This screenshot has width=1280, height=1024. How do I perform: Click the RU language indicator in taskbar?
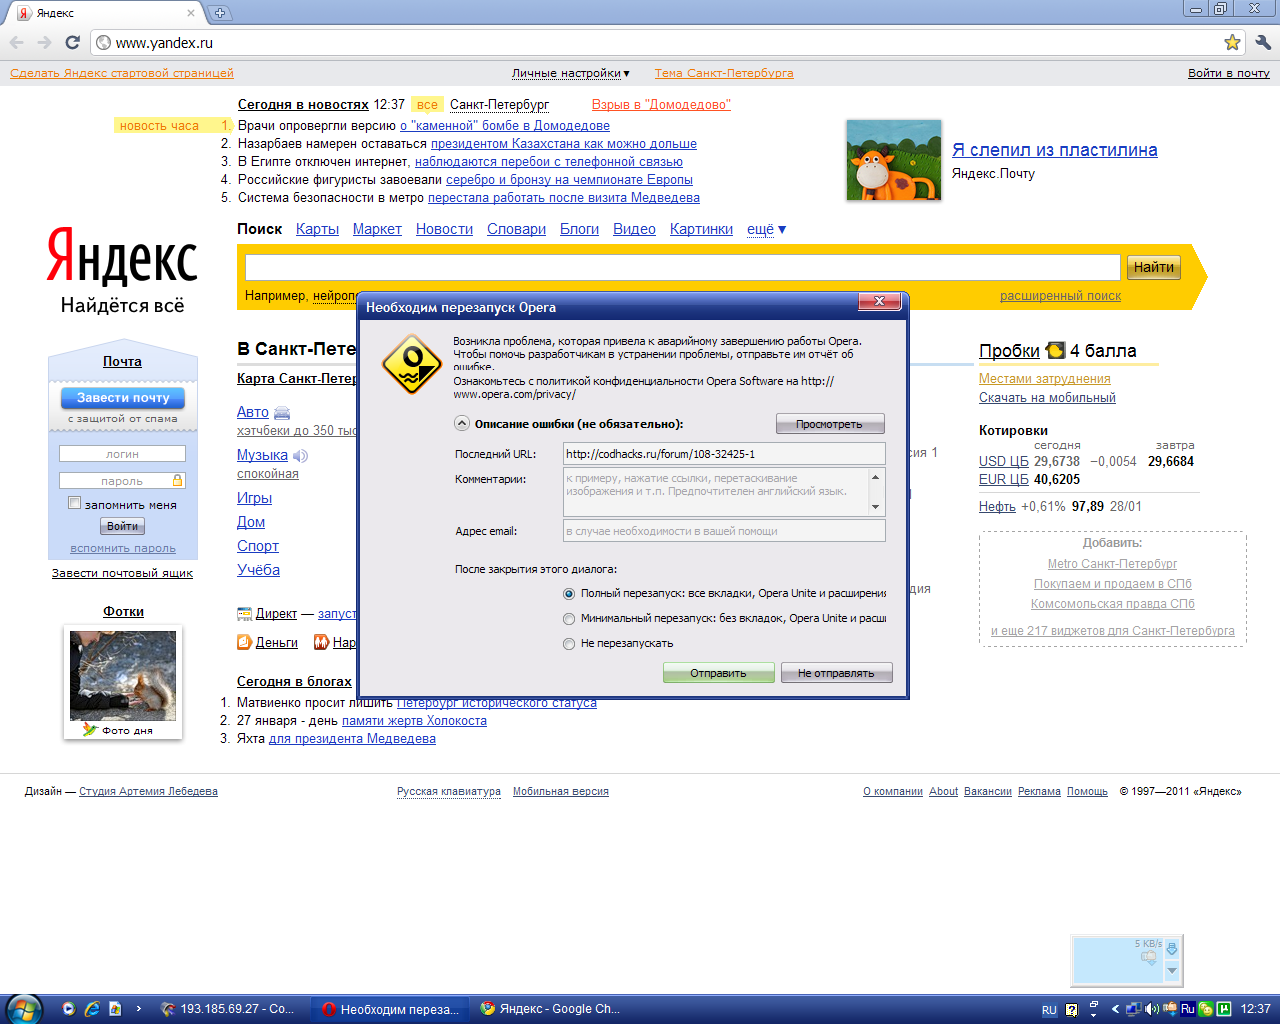[x=1049, y=1010]
